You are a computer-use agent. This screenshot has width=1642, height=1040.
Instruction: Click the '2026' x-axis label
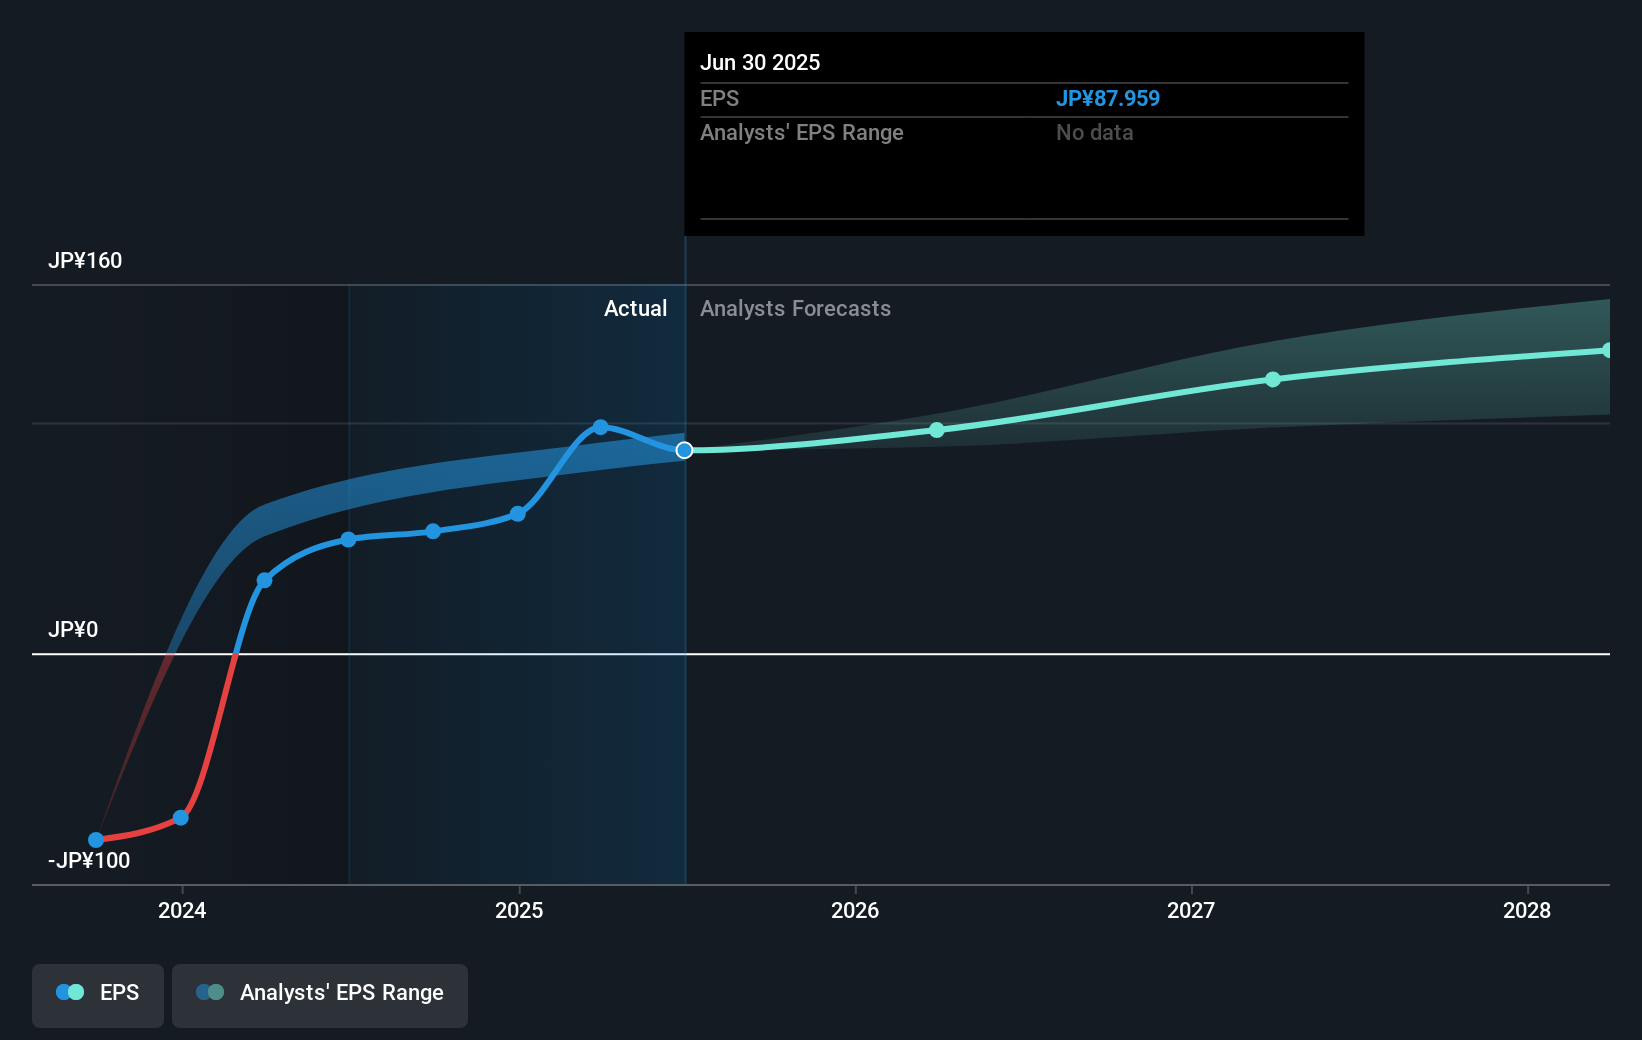pos(855,910)
